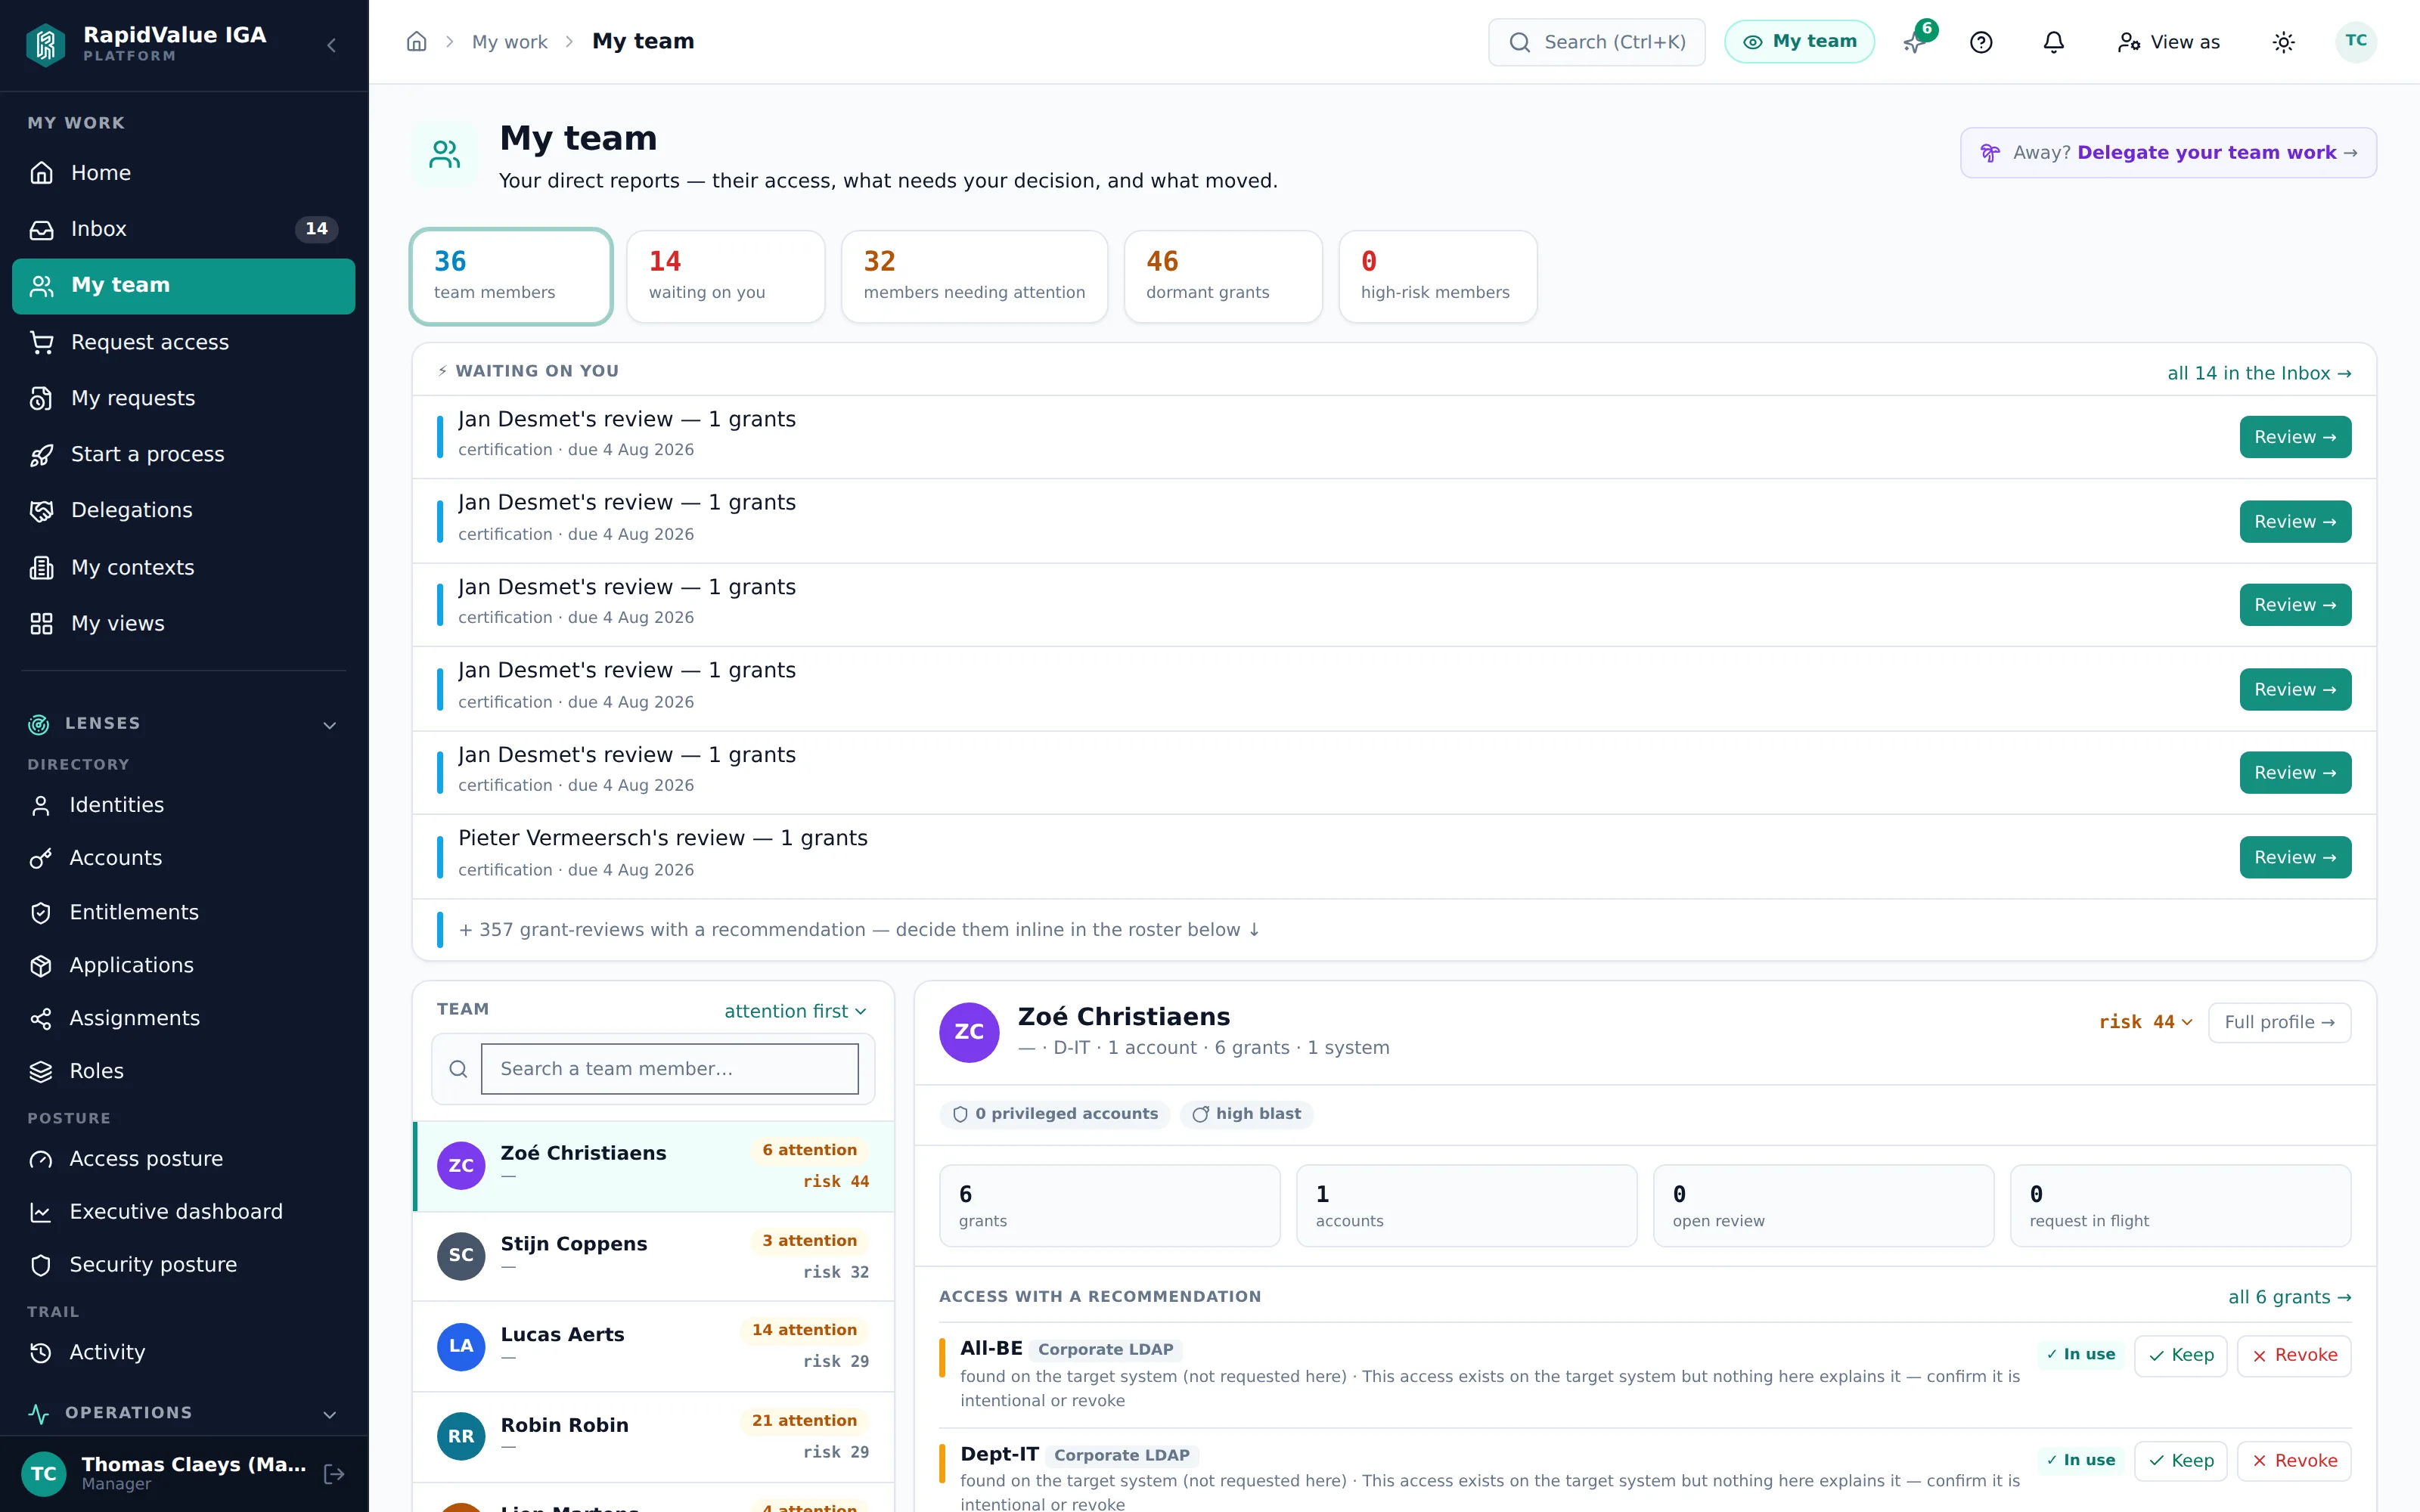Select the 0 high-risk members card
Screen dimensions: 2420x1512
pos(1437,277)
